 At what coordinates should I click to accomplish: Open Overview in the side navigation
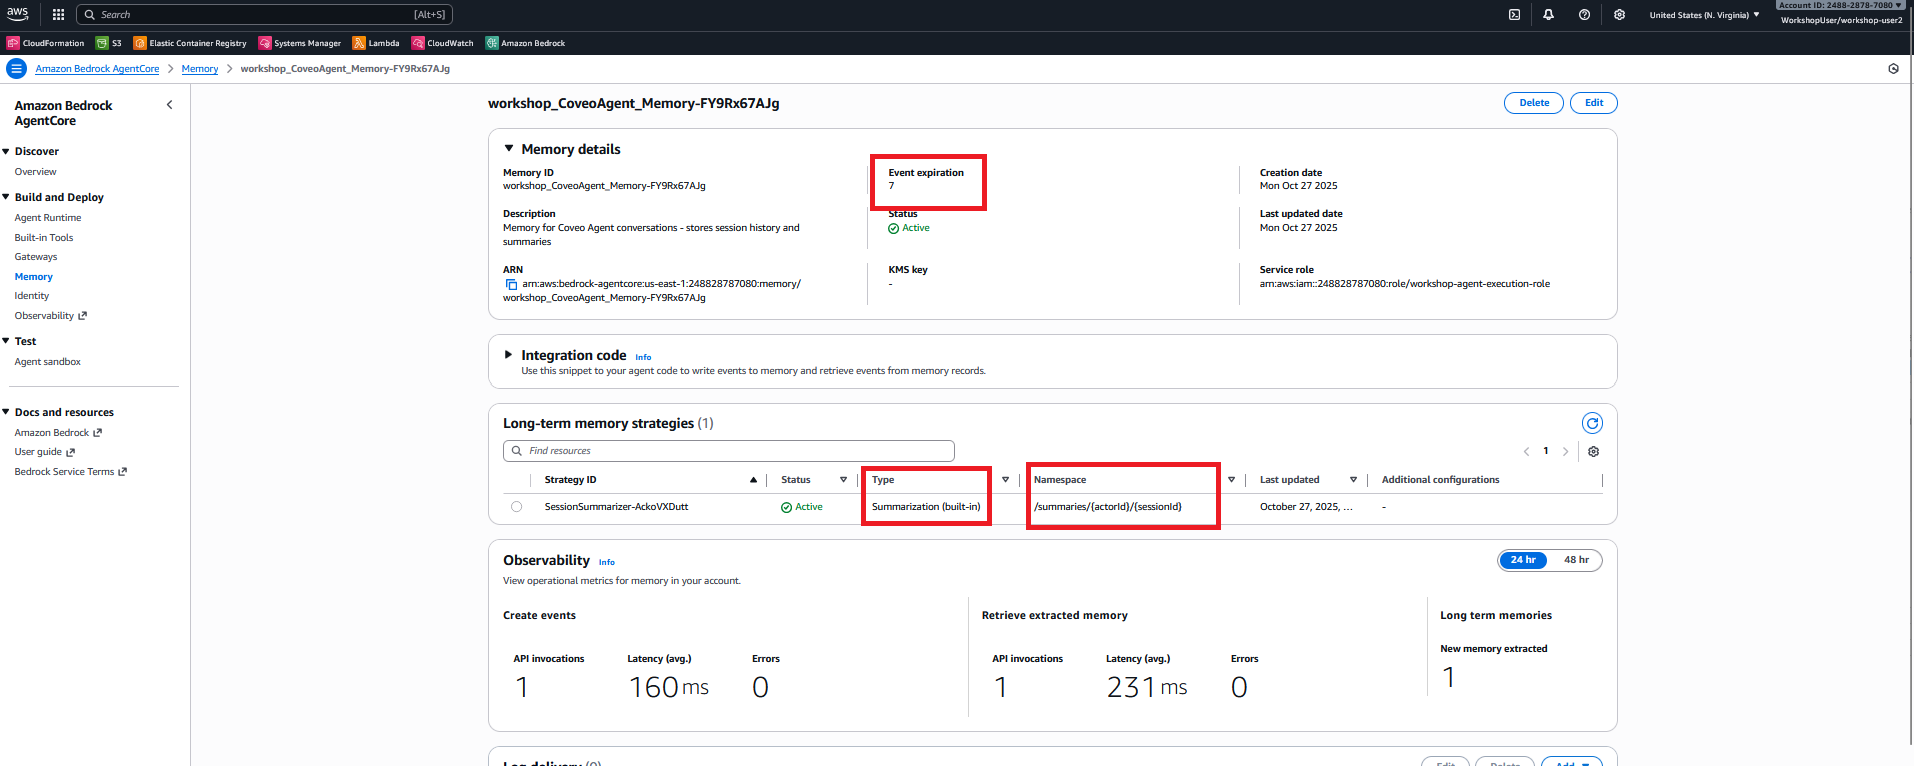pos(35,172)
